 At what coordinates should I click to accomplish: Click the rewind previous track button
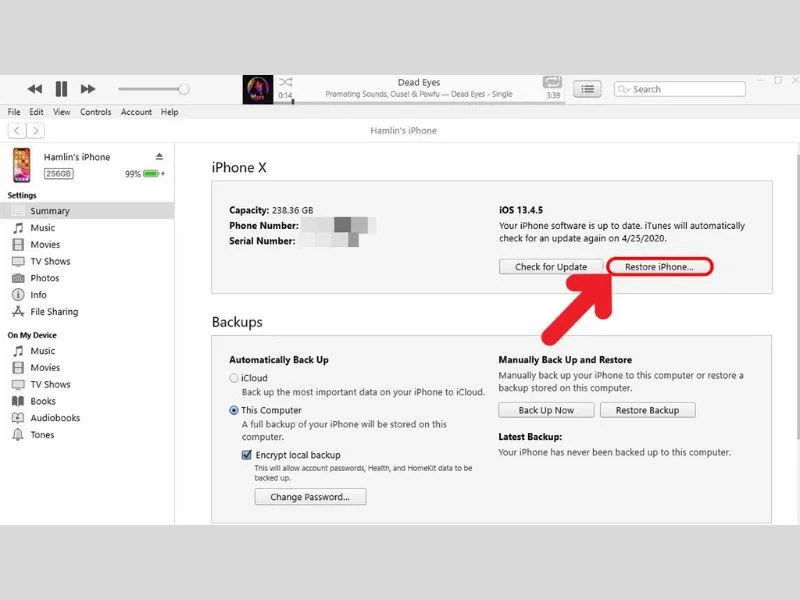(34, 89)
